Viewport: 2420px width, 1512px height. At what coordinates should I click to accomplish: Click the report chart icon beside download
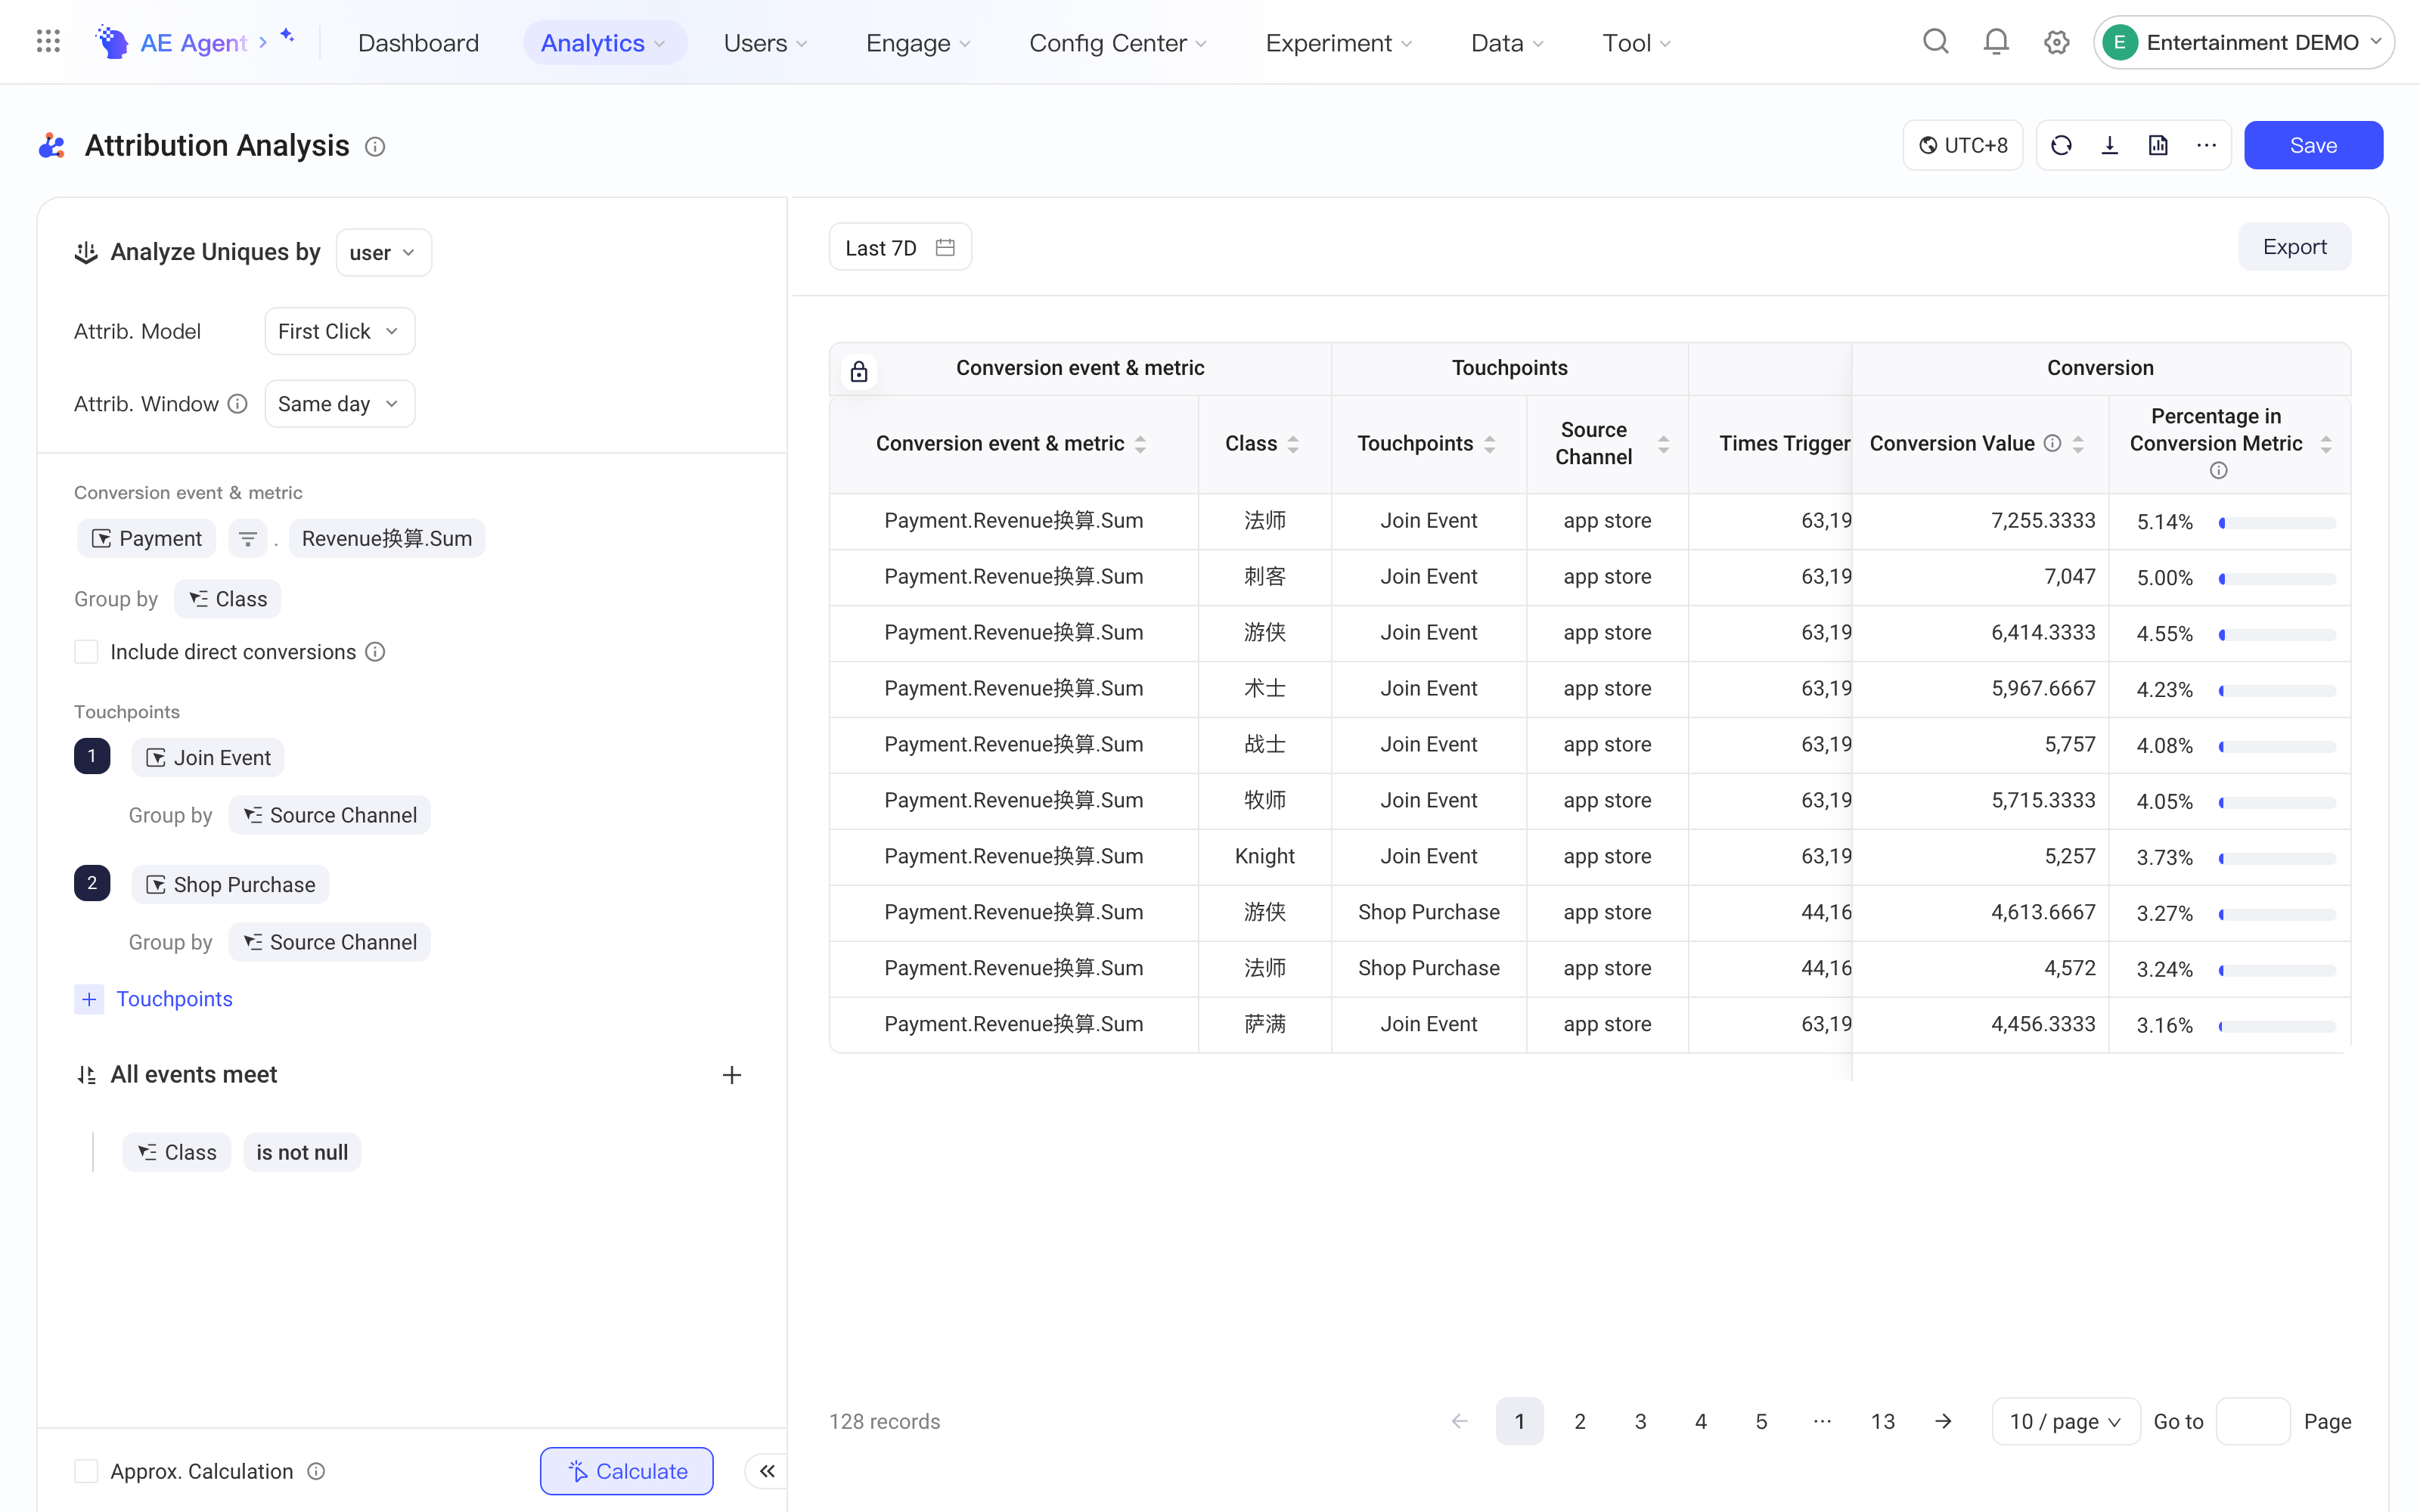pos(2158,145)
